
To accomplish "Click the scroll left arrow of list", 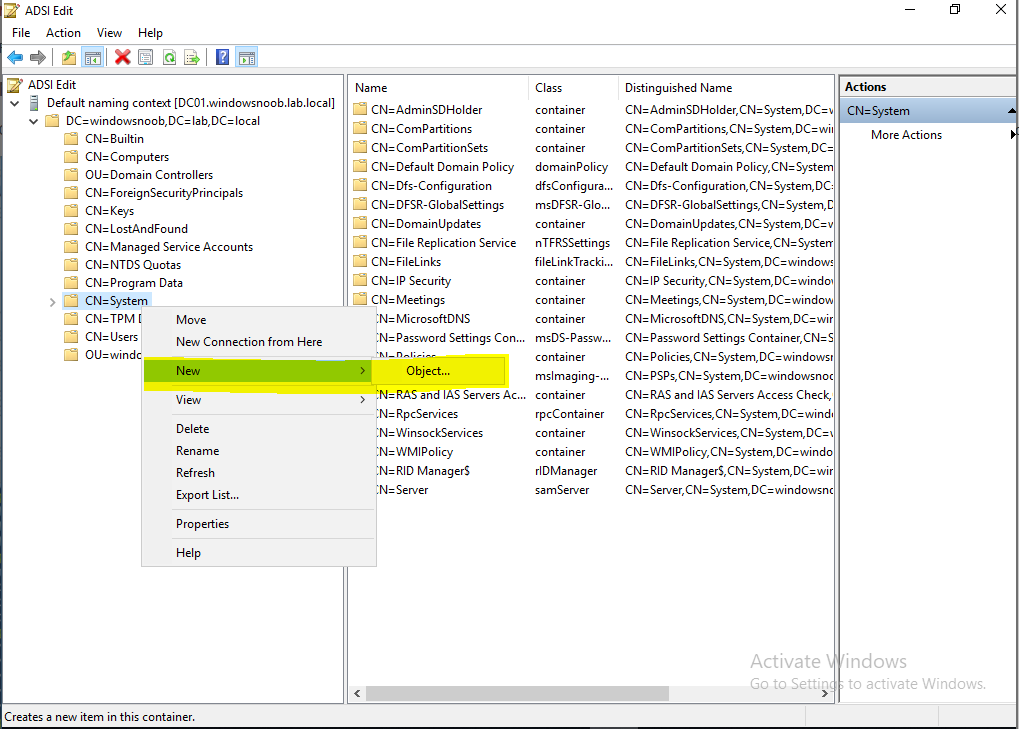I will click(357, 693).
